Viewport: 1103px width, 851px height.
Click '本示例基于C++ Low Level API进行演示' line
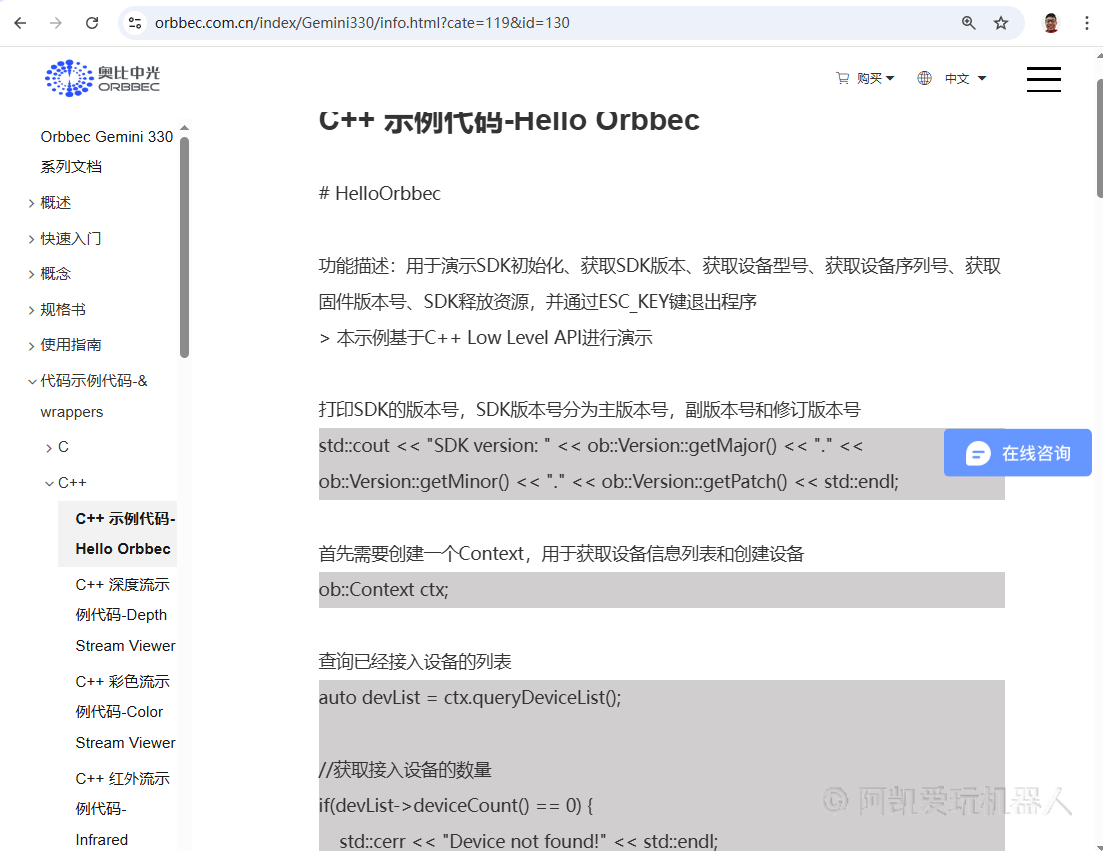click(x=486, y=338)
